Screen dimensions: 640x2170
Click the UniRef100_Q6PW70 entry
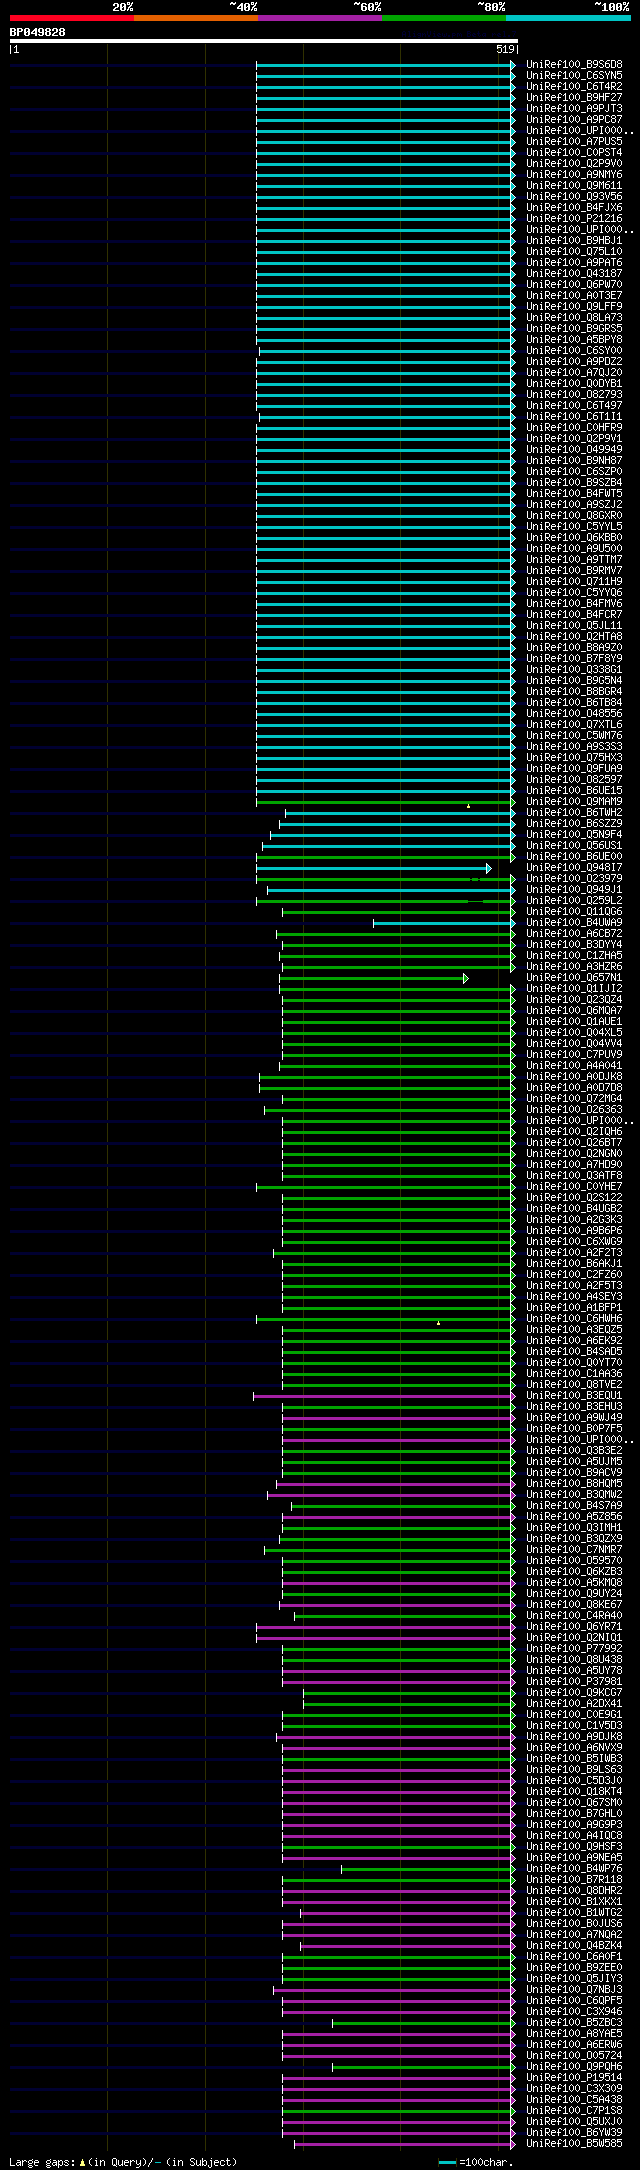point(574,284)
